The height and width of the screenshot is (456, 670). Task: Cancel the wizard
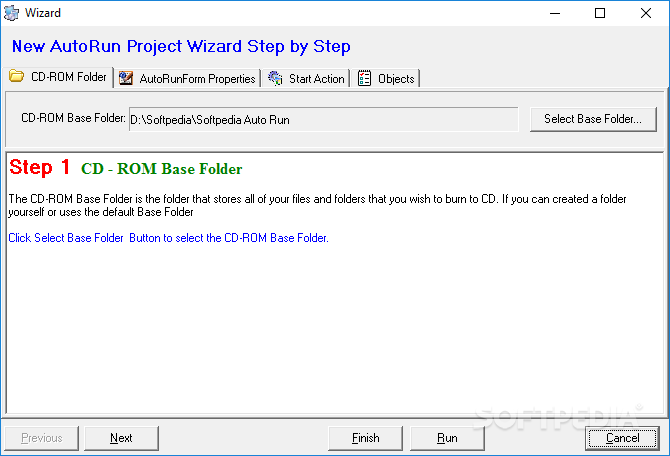click(x=622, y=438)
